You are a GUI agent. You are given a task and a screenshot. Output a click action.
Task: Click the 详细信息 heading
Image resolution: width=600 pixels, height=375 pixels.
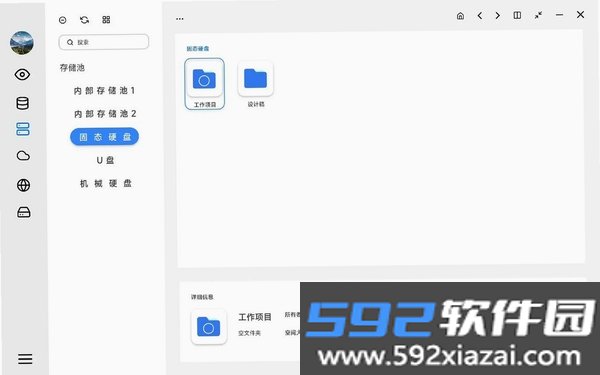point(202,297)
